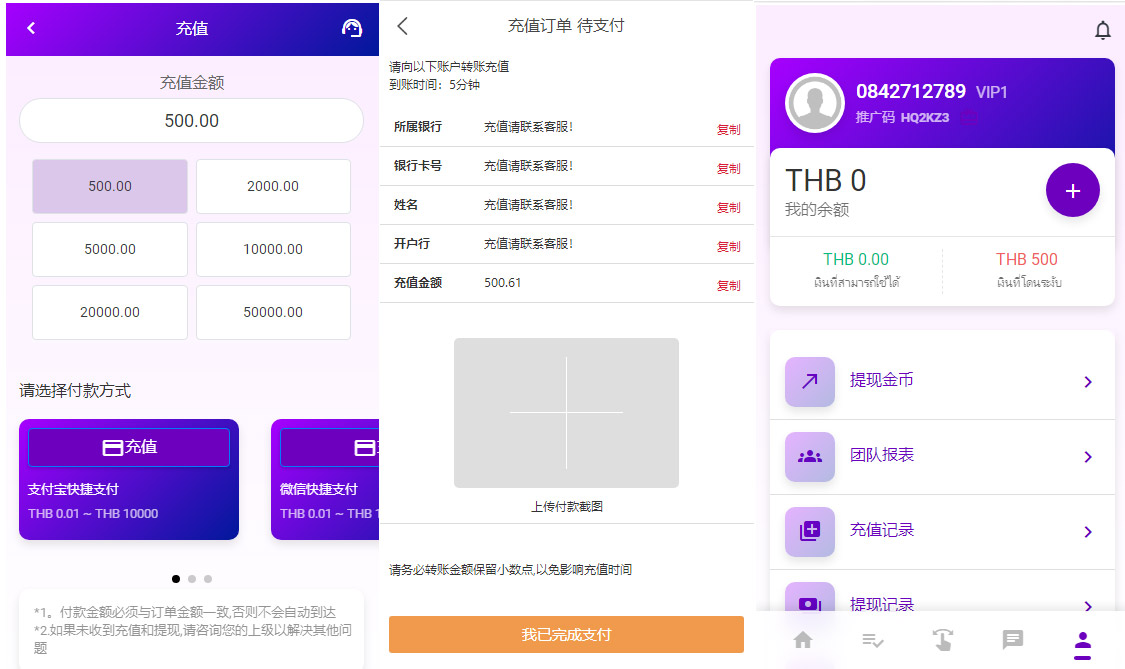This screenshot has height=669, width=1125.
Task: Select the 10000.00 amount option
Action: [273, 249]
